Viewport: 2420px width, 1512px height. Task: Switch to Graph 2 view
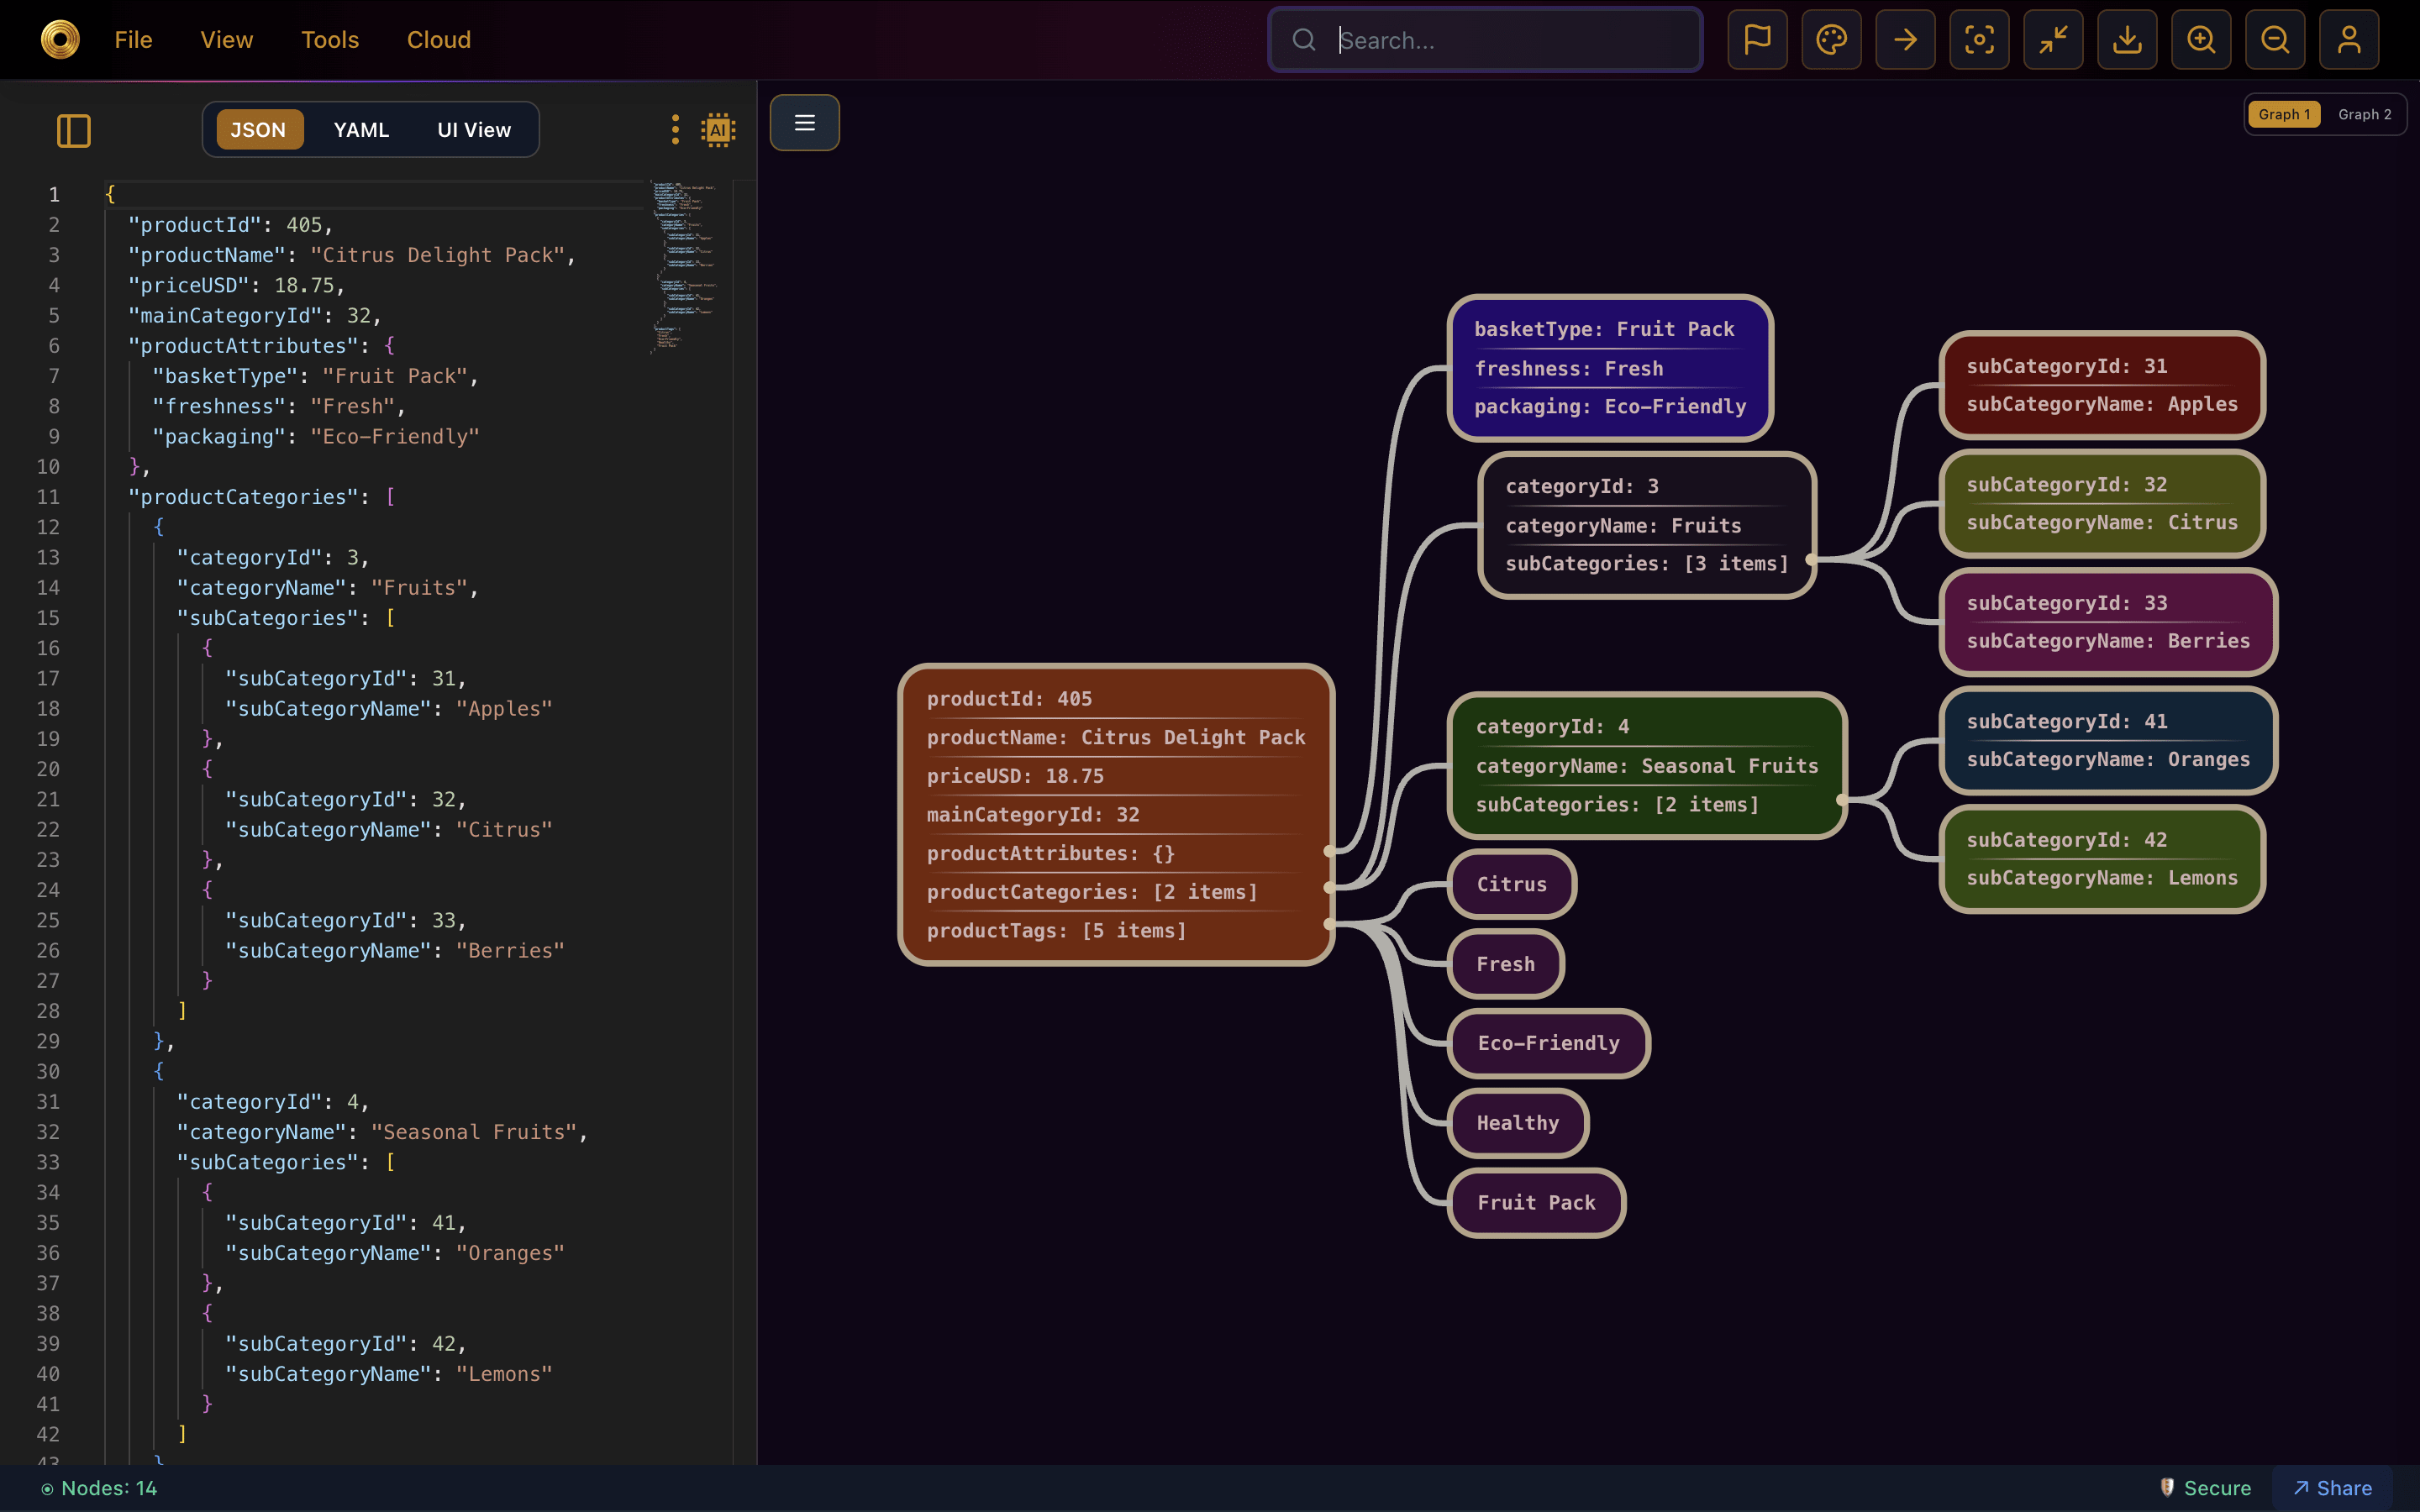pos(2364,114)
